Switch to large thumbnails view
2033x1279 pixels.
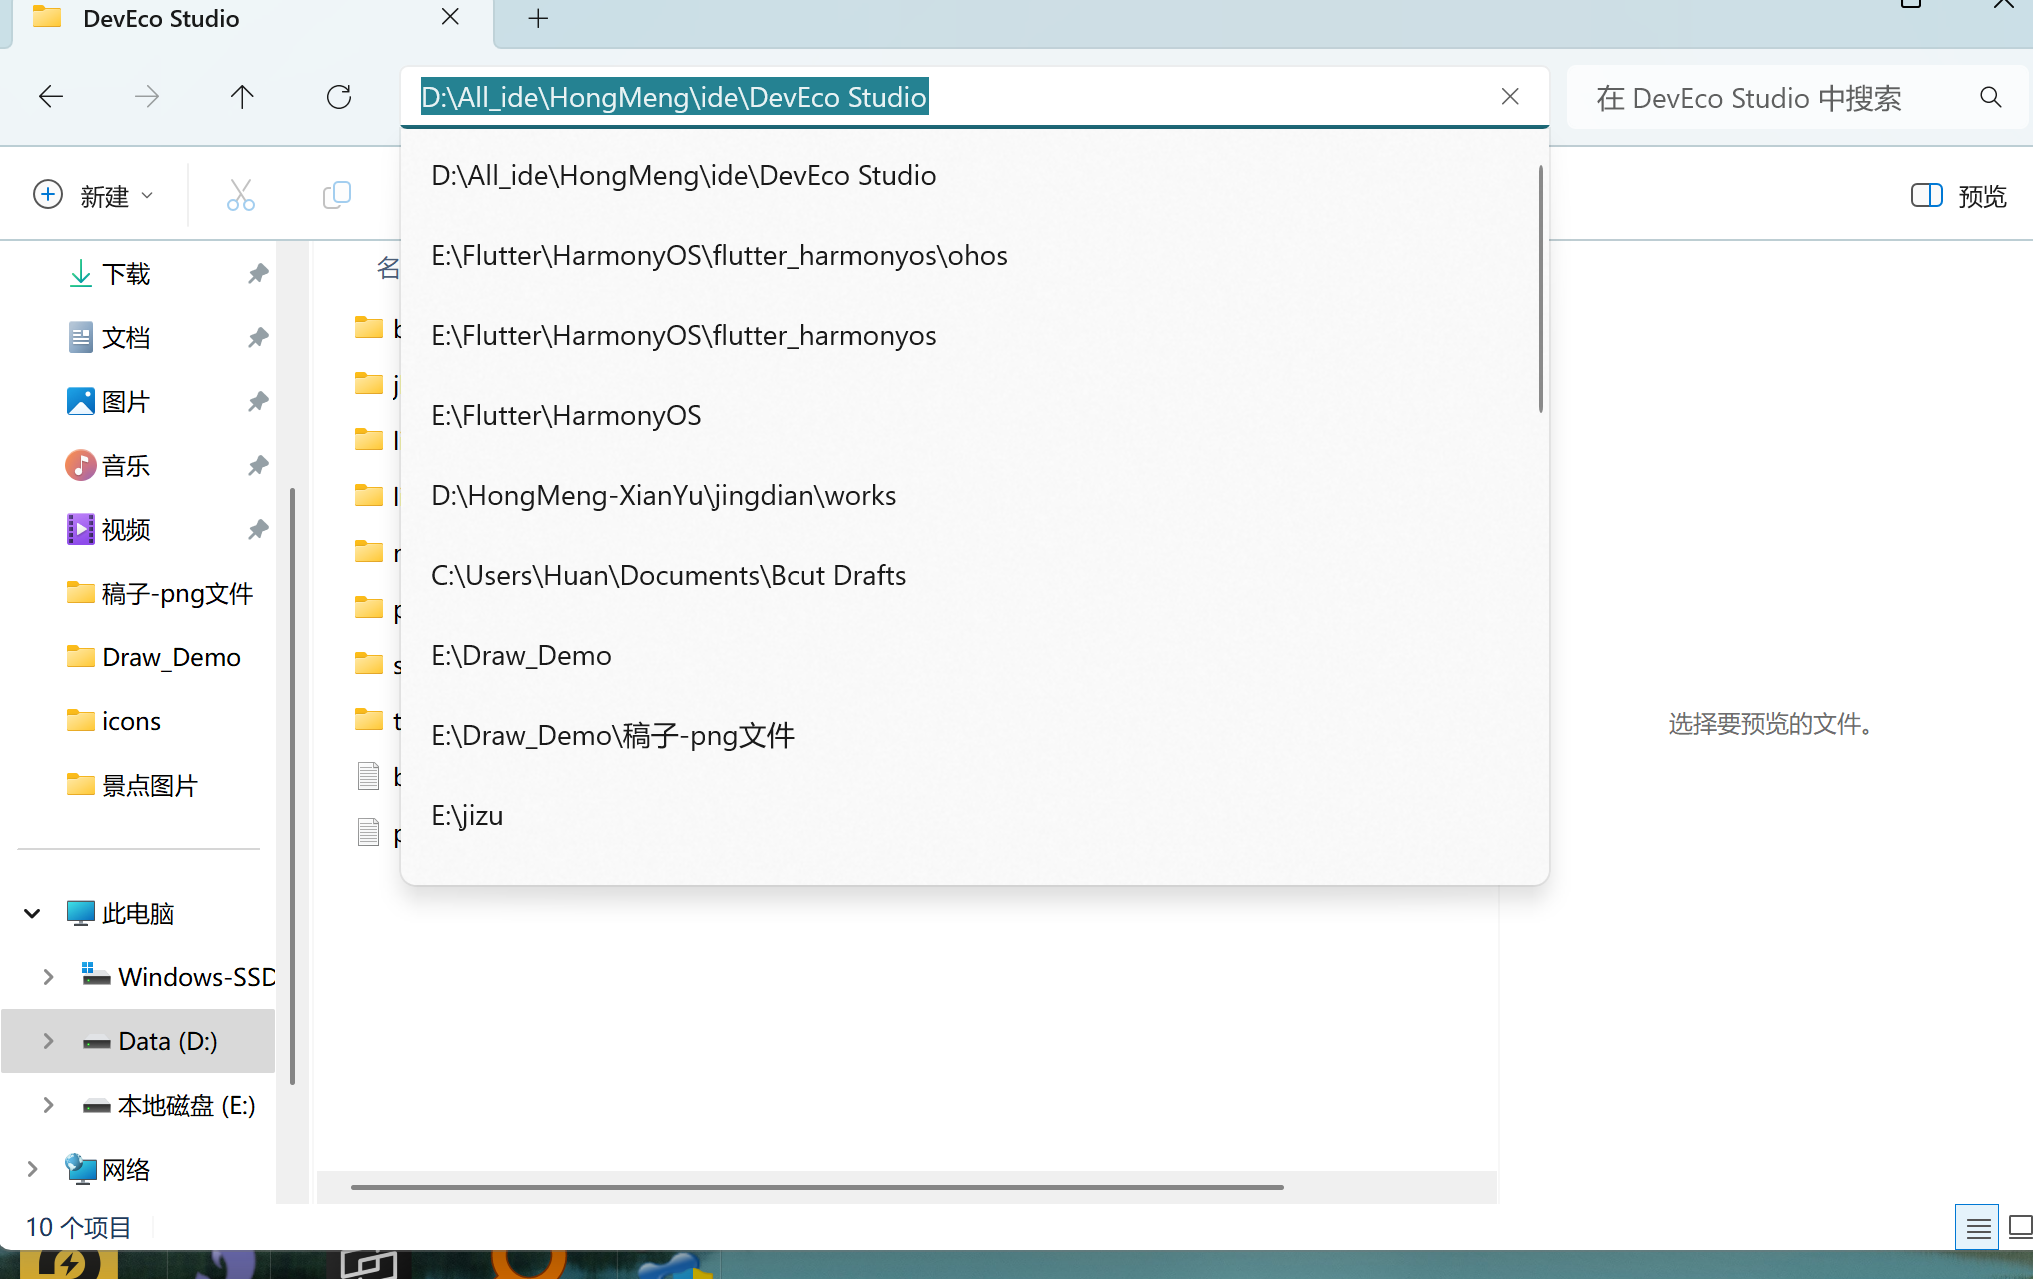pos(2020,1227)
